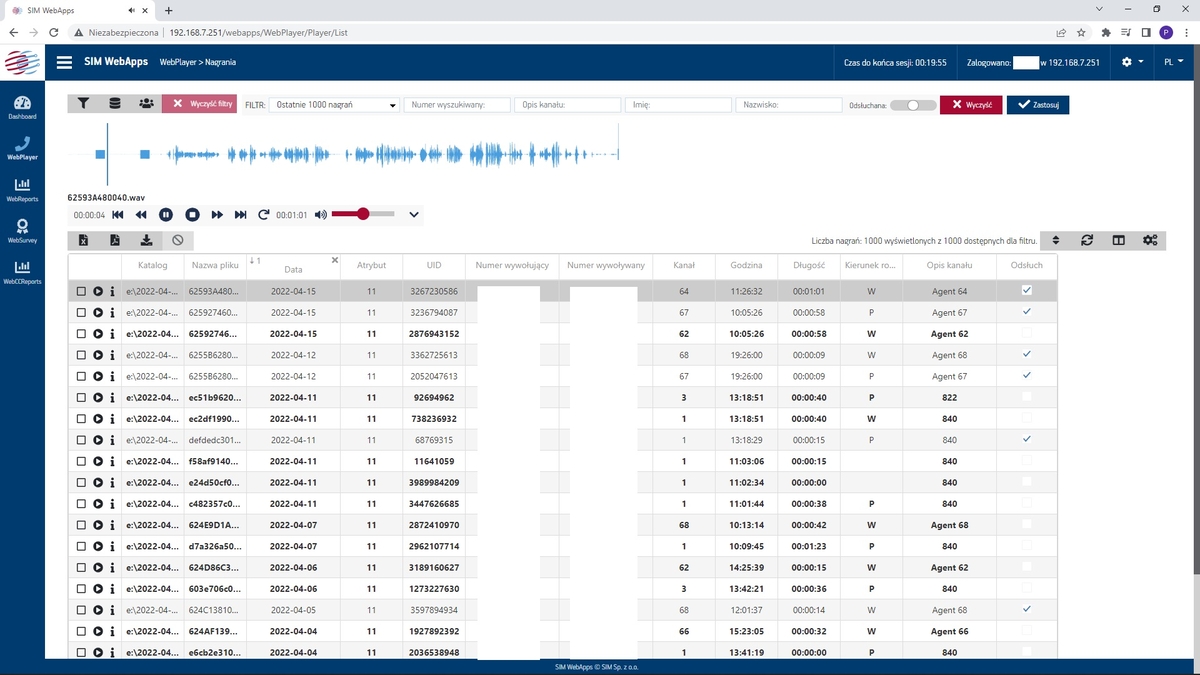Collapse the Data column sort menu
This screenshot has height=675, width=1200.
(x=334, y=261)
